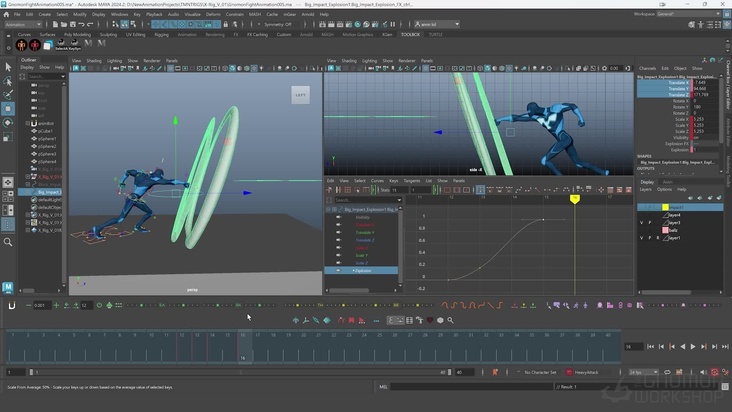
Task: Click the orange character shelf icon
Action: point(21,45)
